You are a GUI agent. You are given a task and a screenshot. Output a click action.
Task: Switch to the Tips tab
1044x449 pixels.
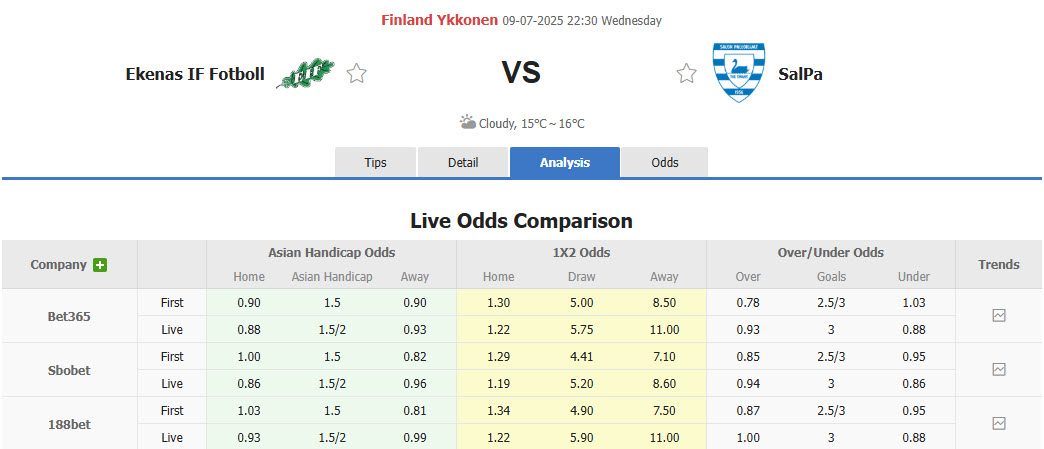tap(375, 162)
